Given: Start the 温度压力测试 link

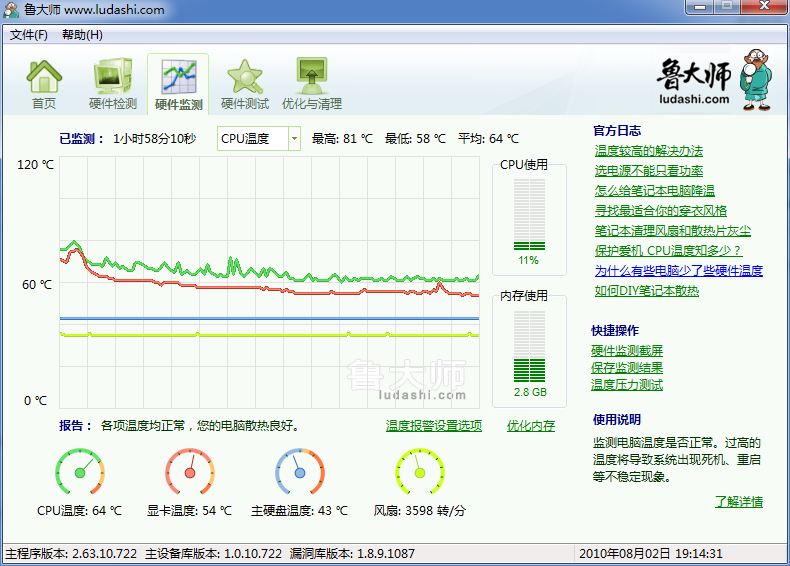Looking at the screenshot, I should [627, 385].
